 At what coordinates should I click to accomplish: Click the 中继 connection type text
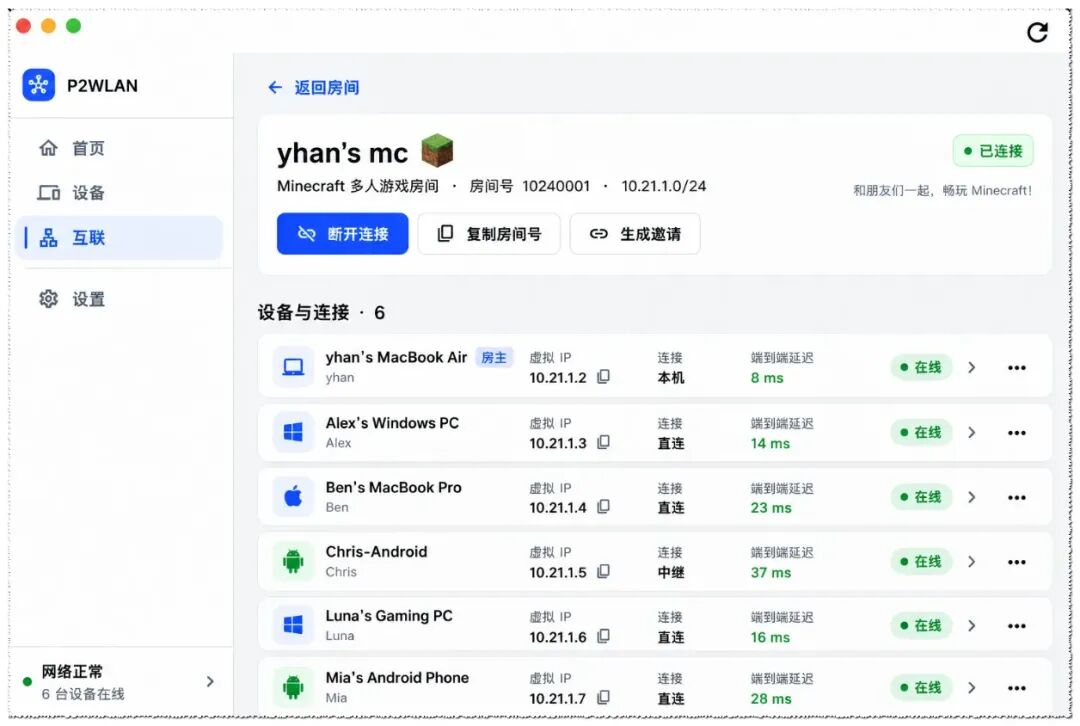671,572
